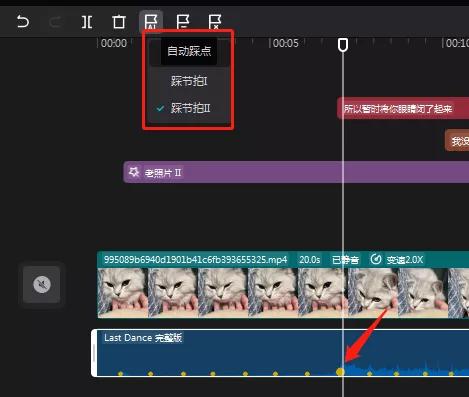This screenshot has width=469, height=397.
Task: Choose 踩节拍I from the beat menu
Action: tap(189, 81)
